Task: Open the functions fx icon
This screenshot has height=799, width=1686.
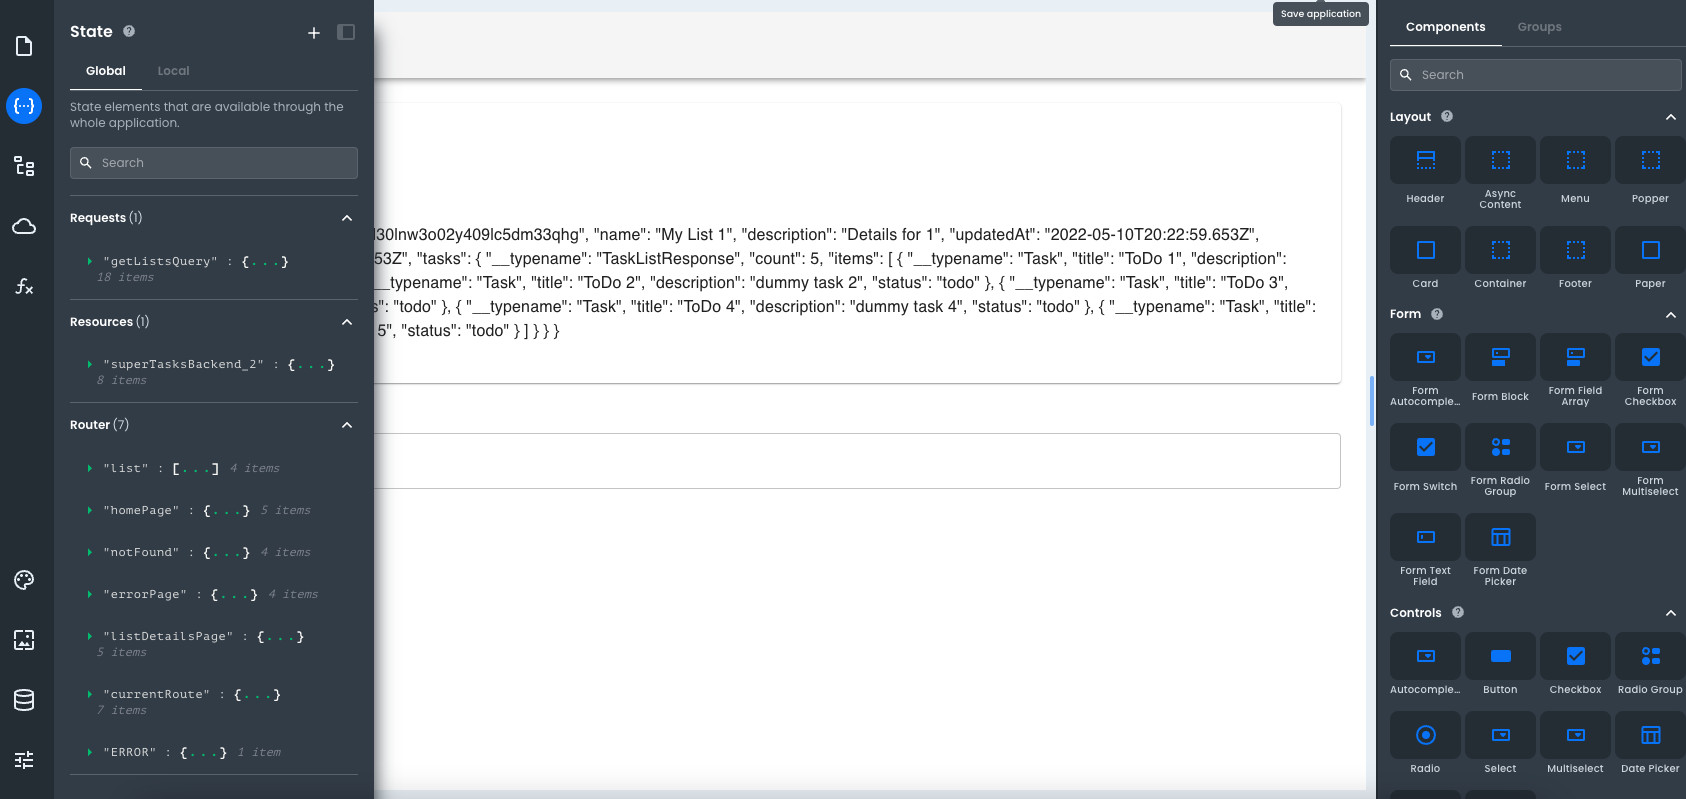Action: (24, 287)
